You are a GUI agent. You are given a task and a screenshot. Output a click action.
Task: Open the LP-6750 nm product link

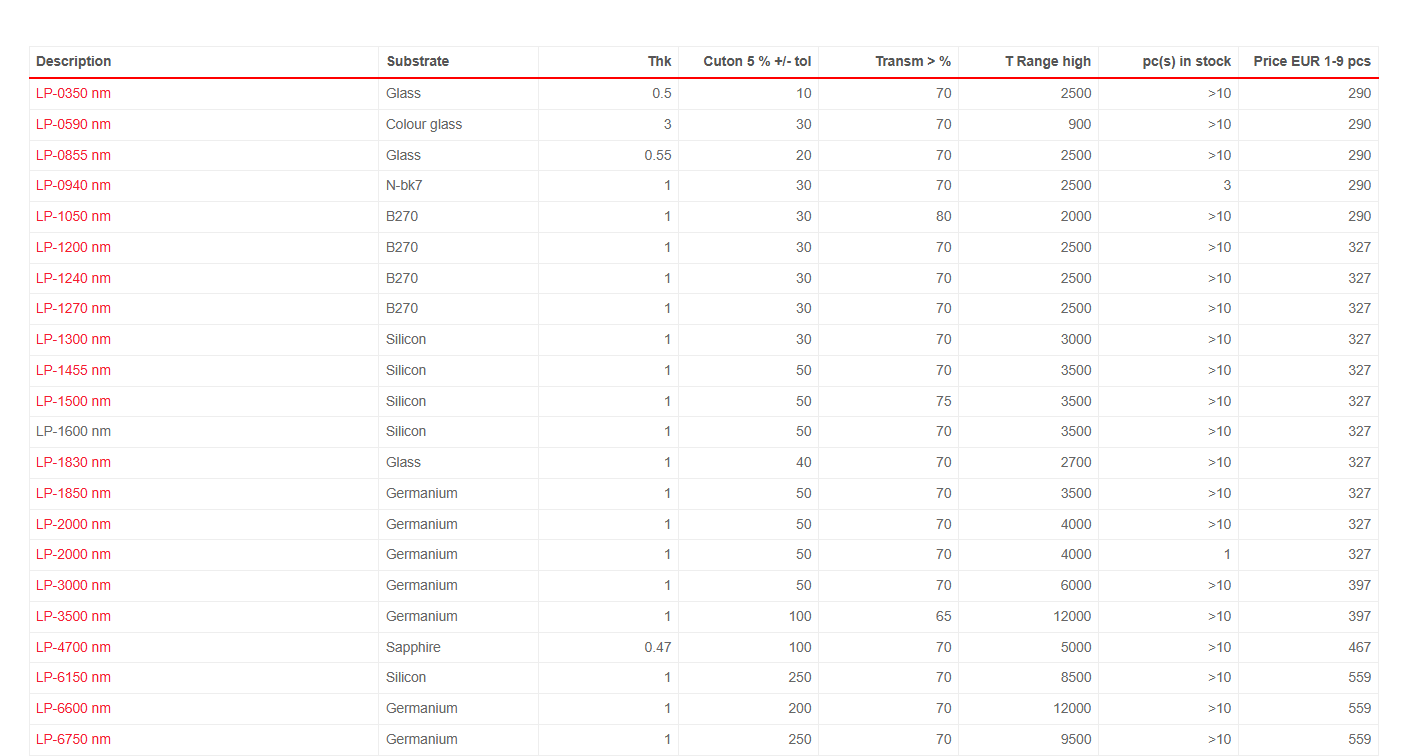(73, 740)
